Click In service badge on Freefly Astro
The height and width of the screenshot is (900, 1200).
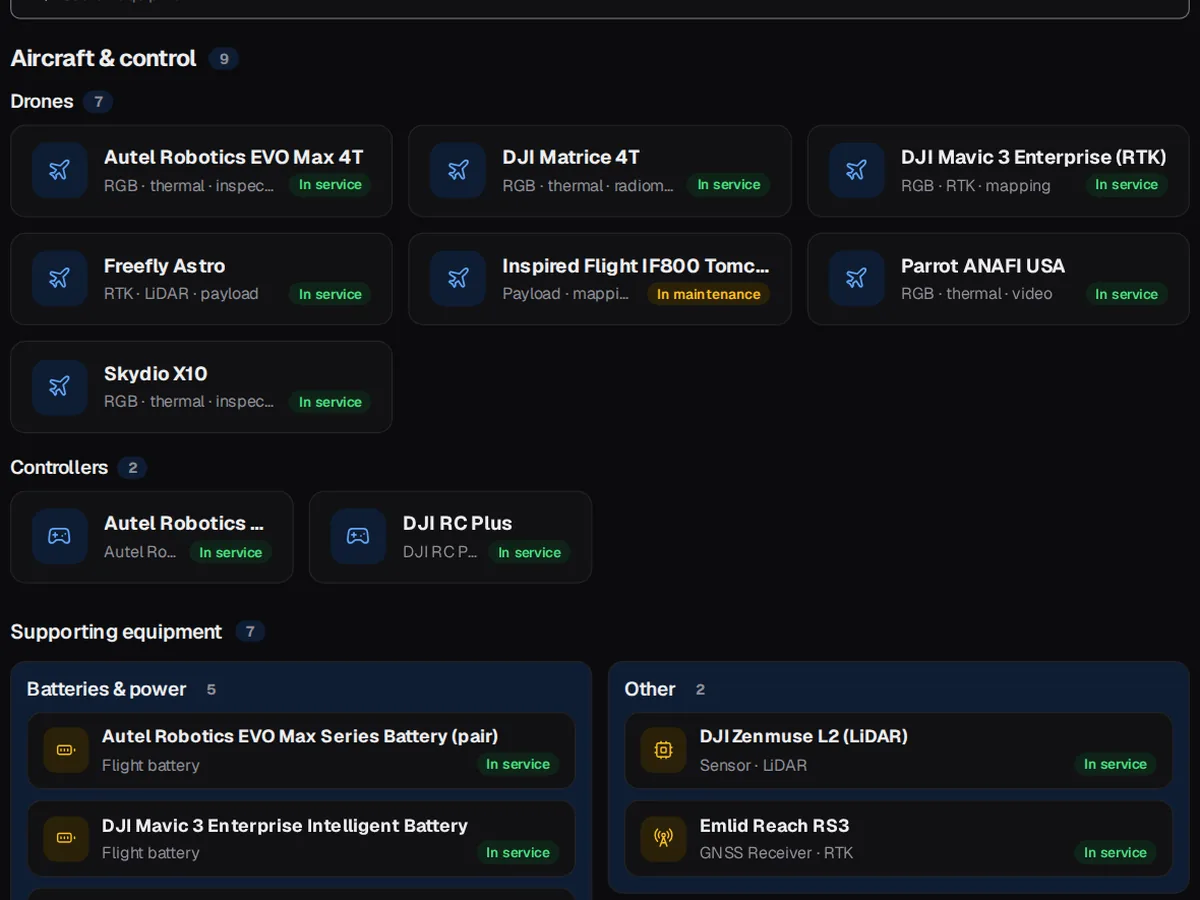330,294
